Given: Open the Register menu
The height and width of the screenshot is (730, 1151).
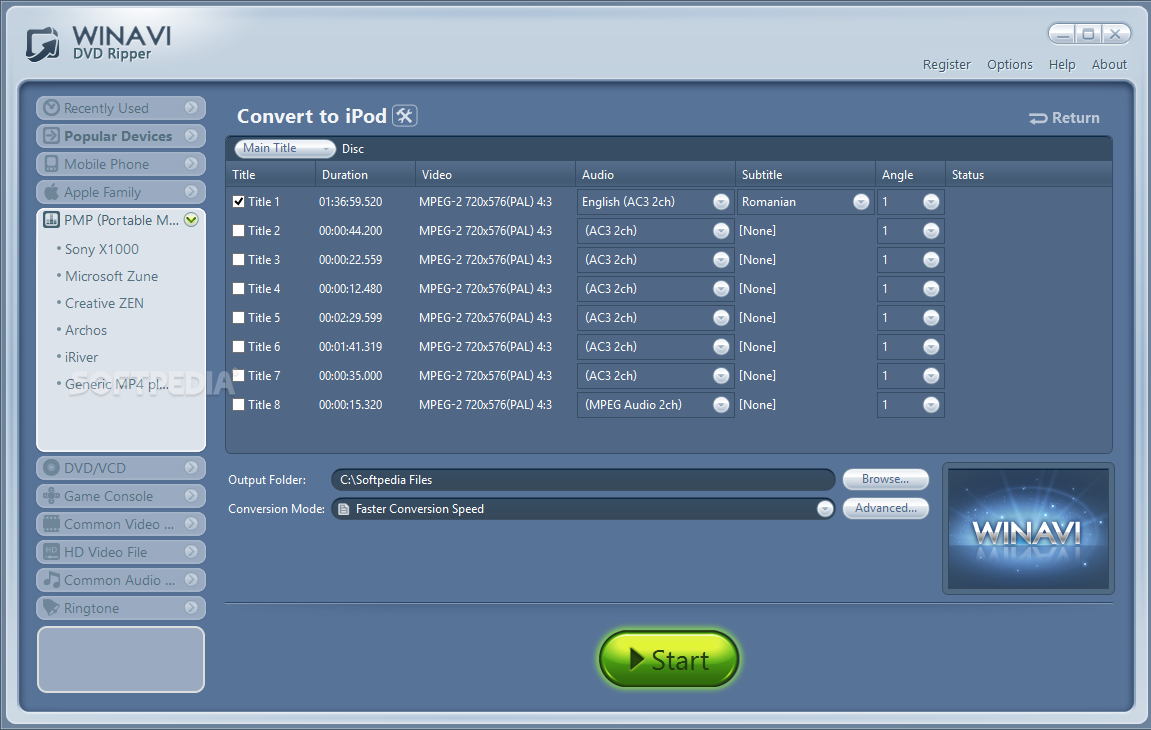Looking at the screenshot, I should tap(946, 65).
